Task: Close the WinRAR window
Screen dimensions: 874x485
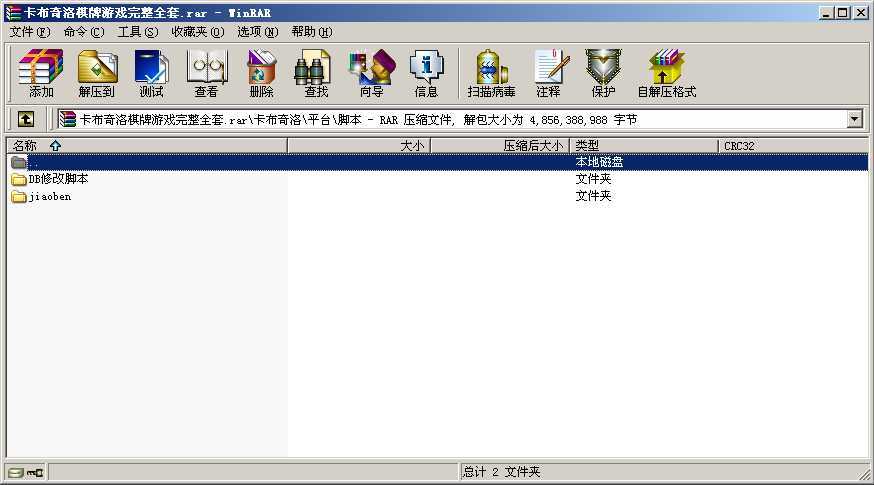Action: click(x=861, y=12)
